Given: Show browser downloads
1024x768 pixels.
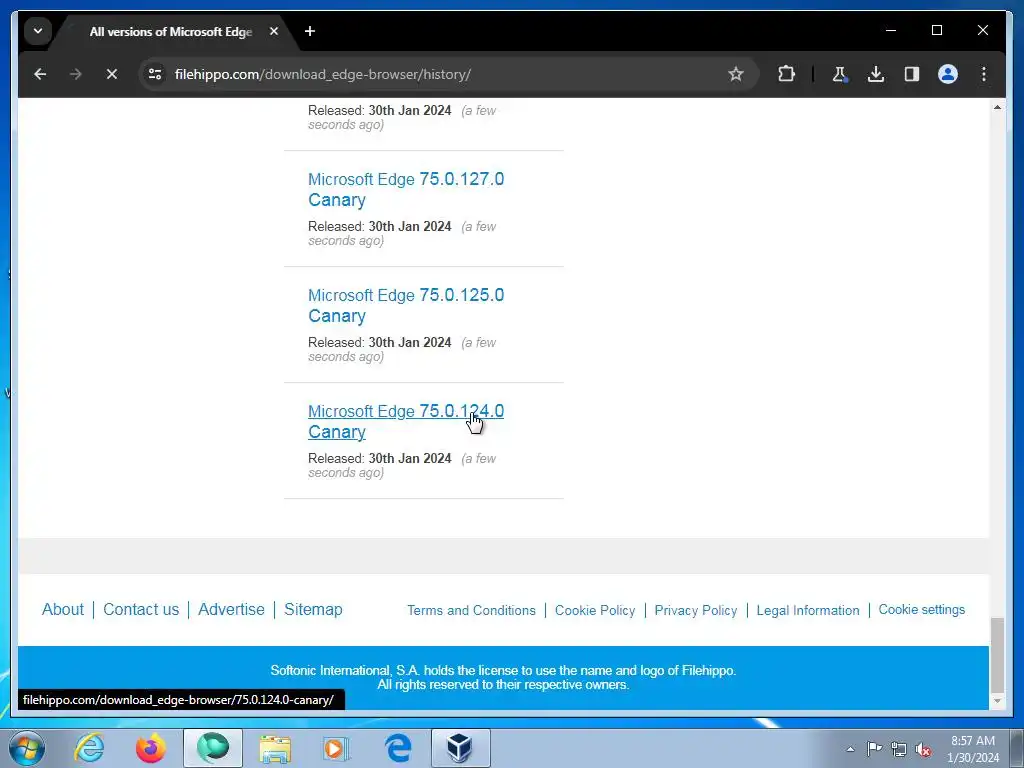Looking at the screenshot, I should pyautogui.click(x=876, y=74).
